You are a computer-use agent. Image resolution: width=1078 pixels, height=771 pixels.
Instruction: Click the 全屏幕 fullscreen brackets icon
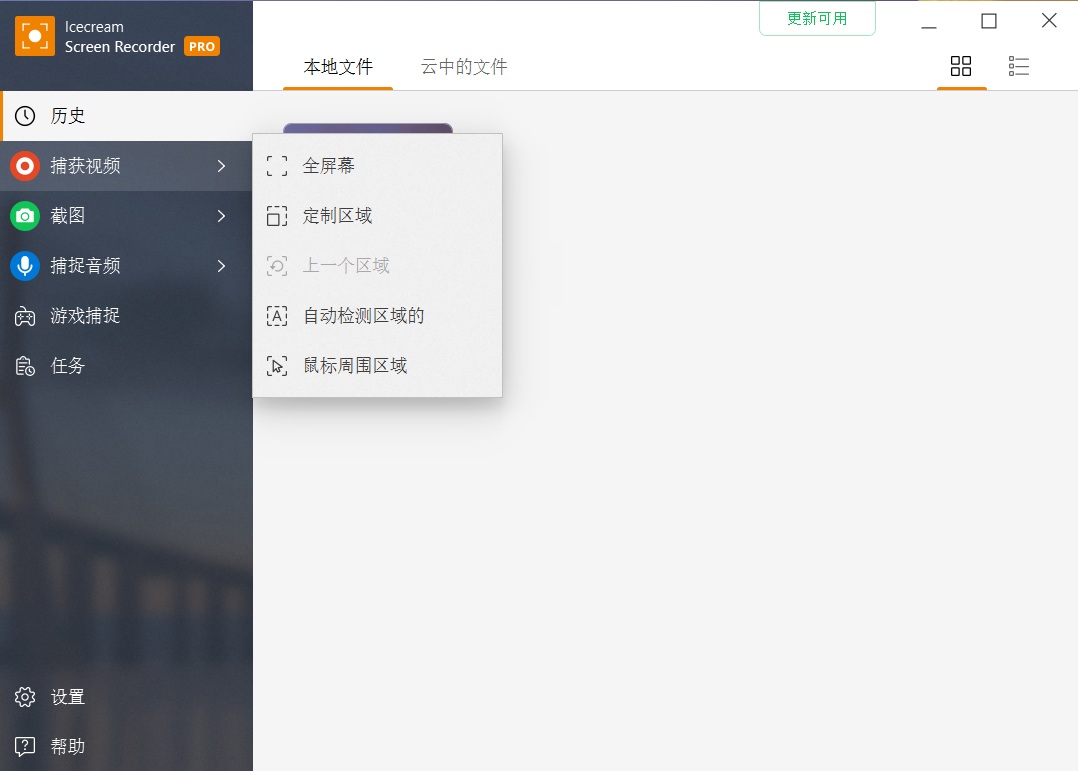[277, 166]
